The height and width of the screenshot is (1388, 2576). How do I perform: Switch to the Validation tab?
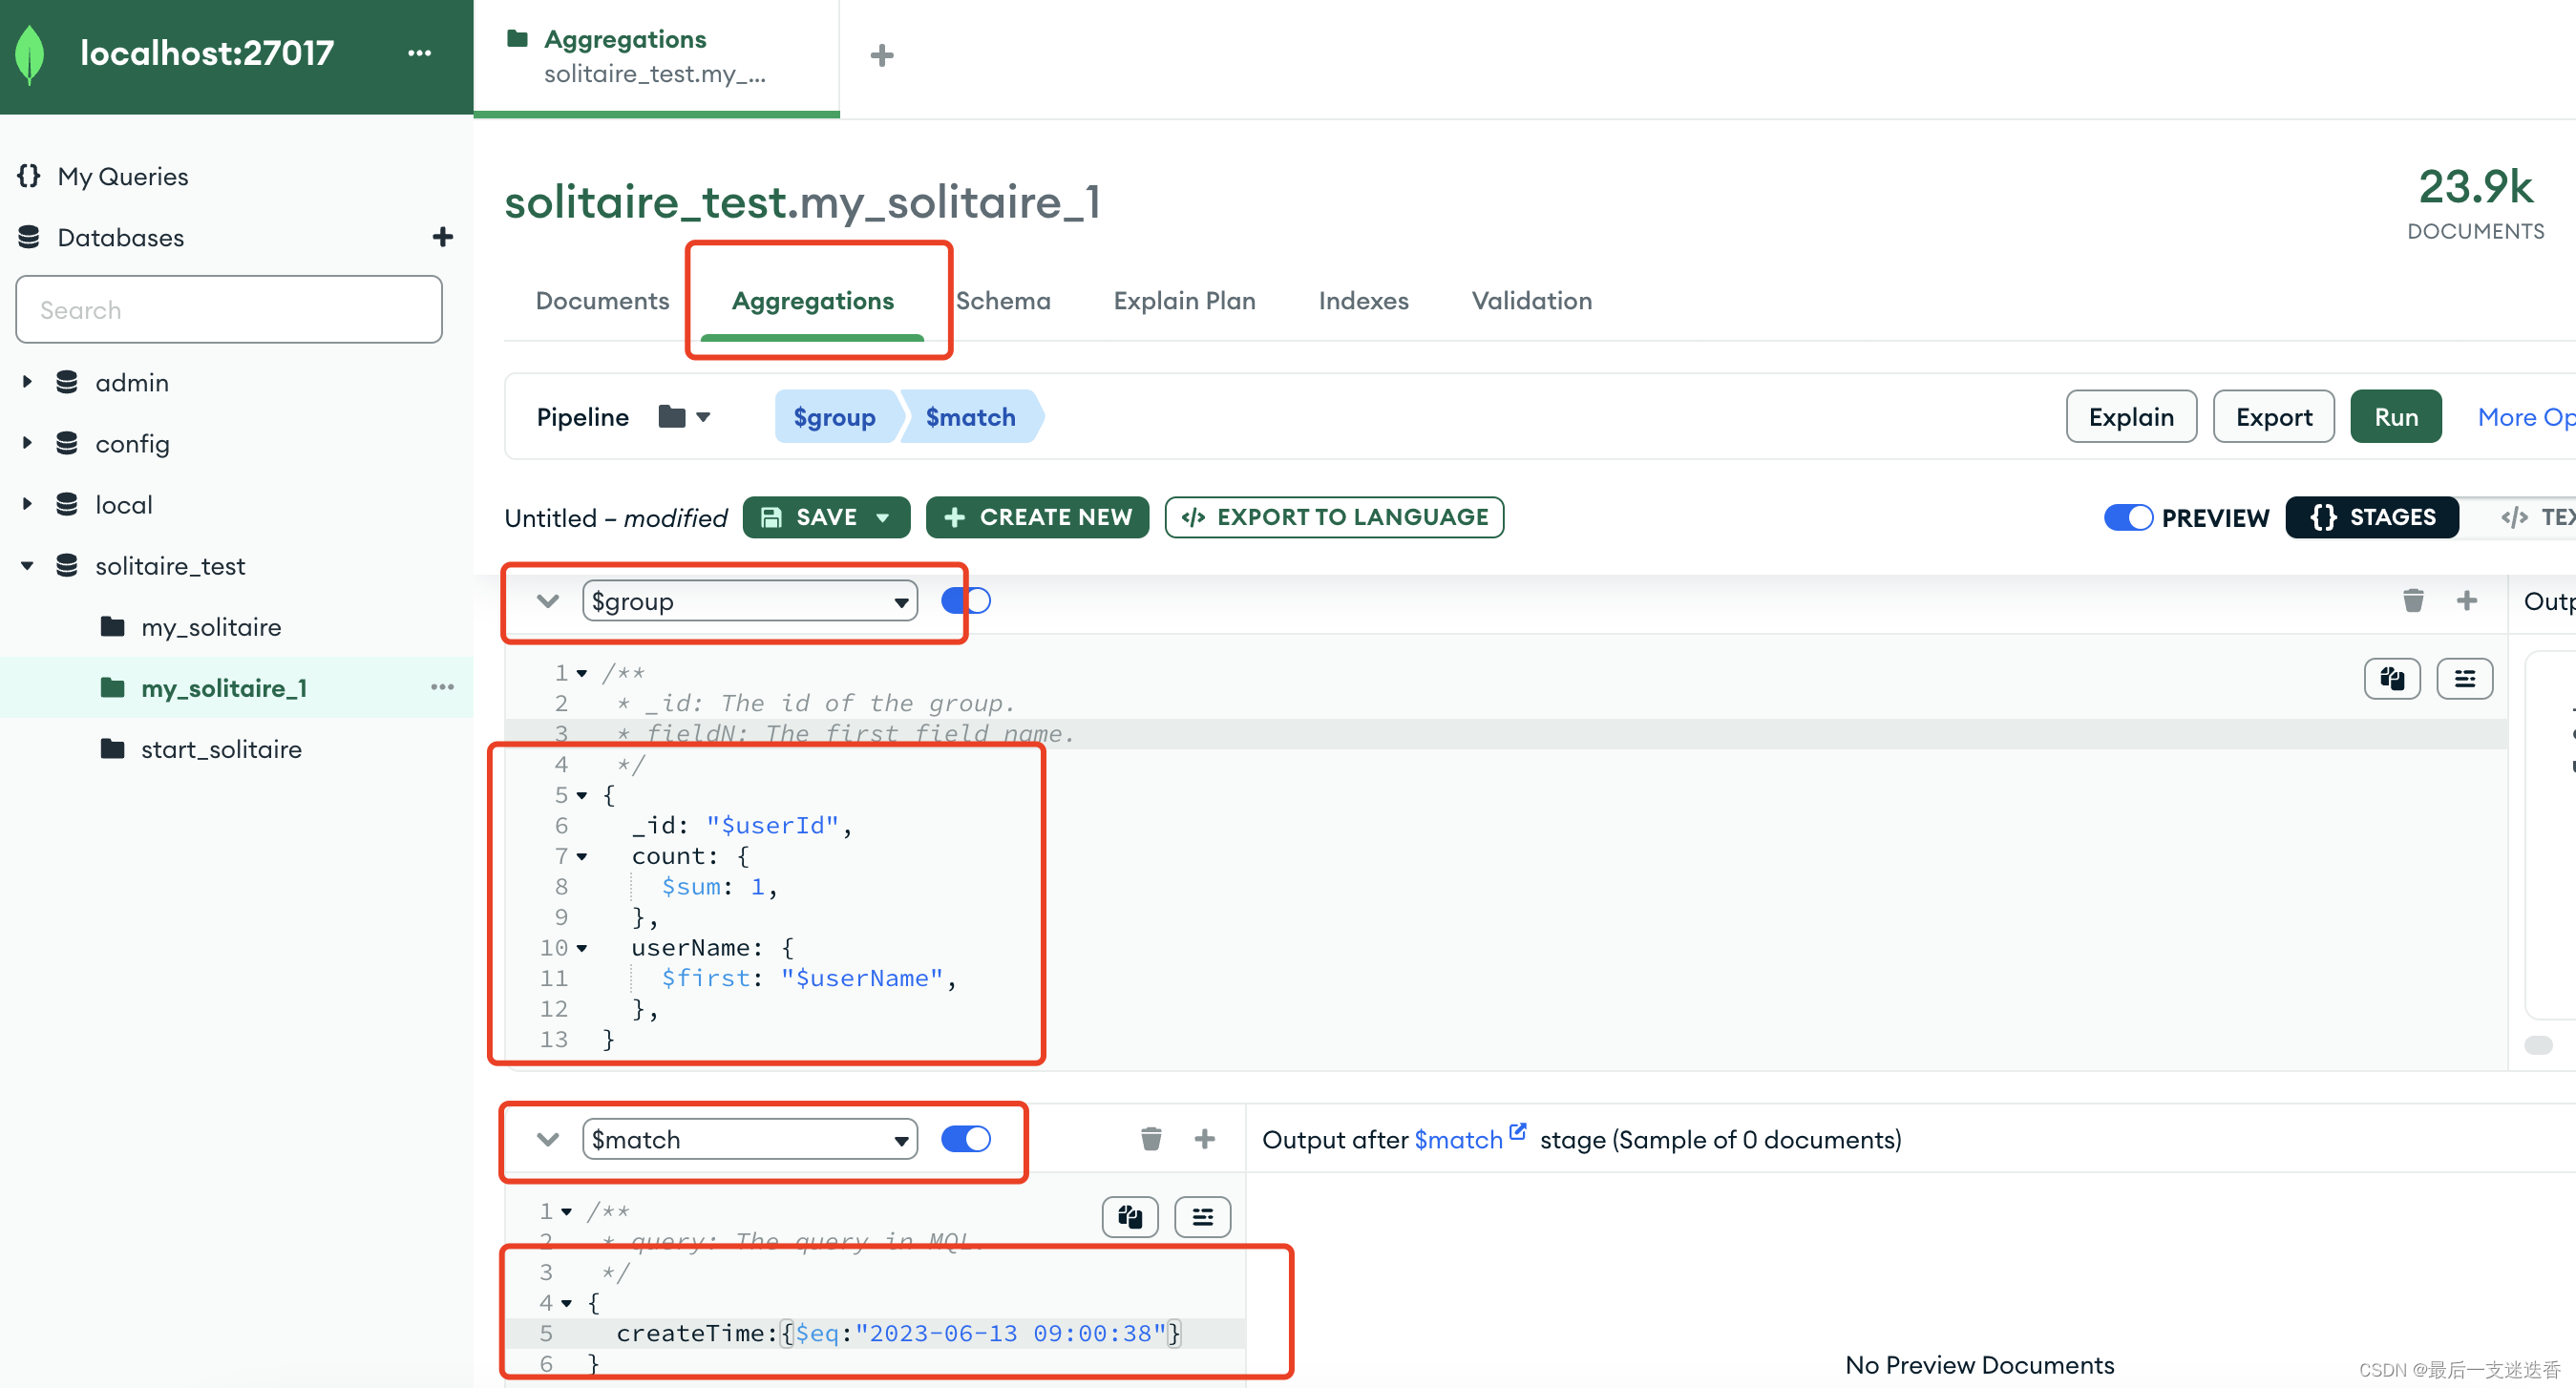point(1531,301)
